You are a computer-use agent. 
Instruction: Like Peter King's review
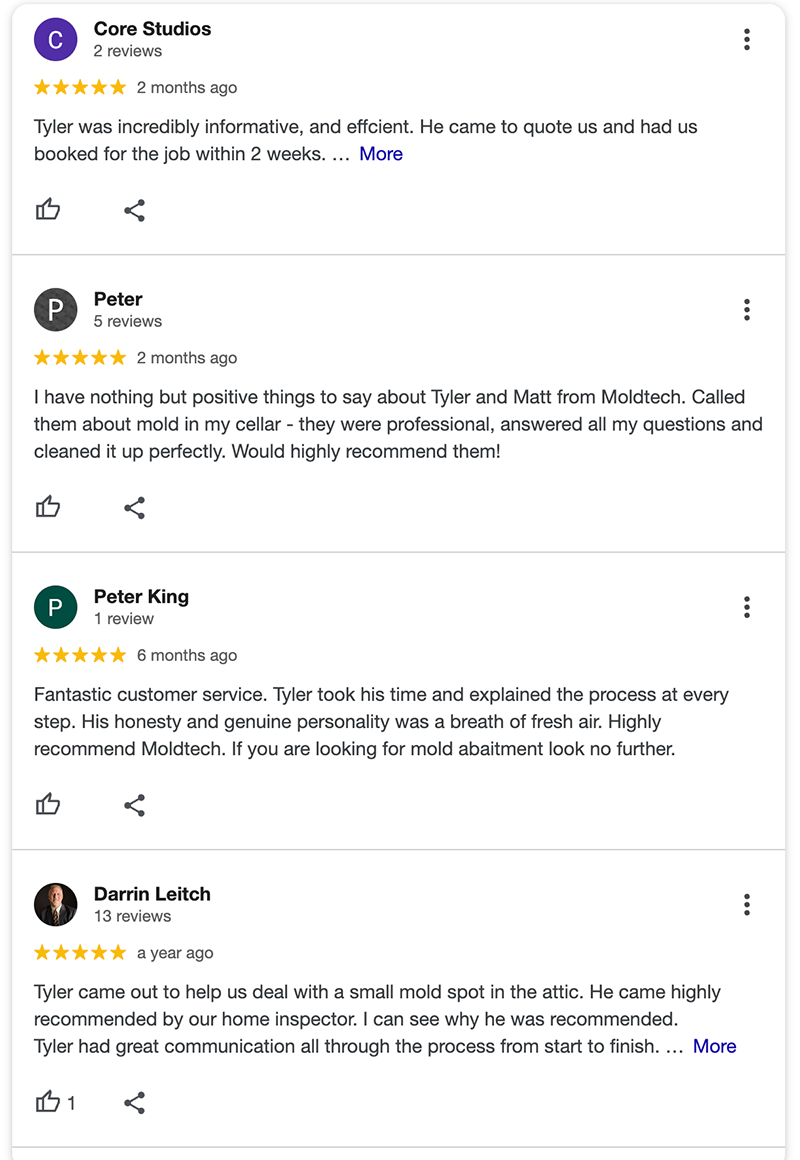(x=48, y=804)
